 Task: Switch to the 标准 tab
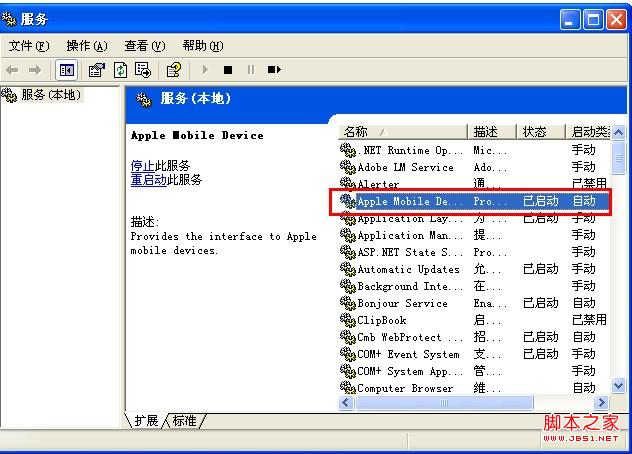coord(184,421)
